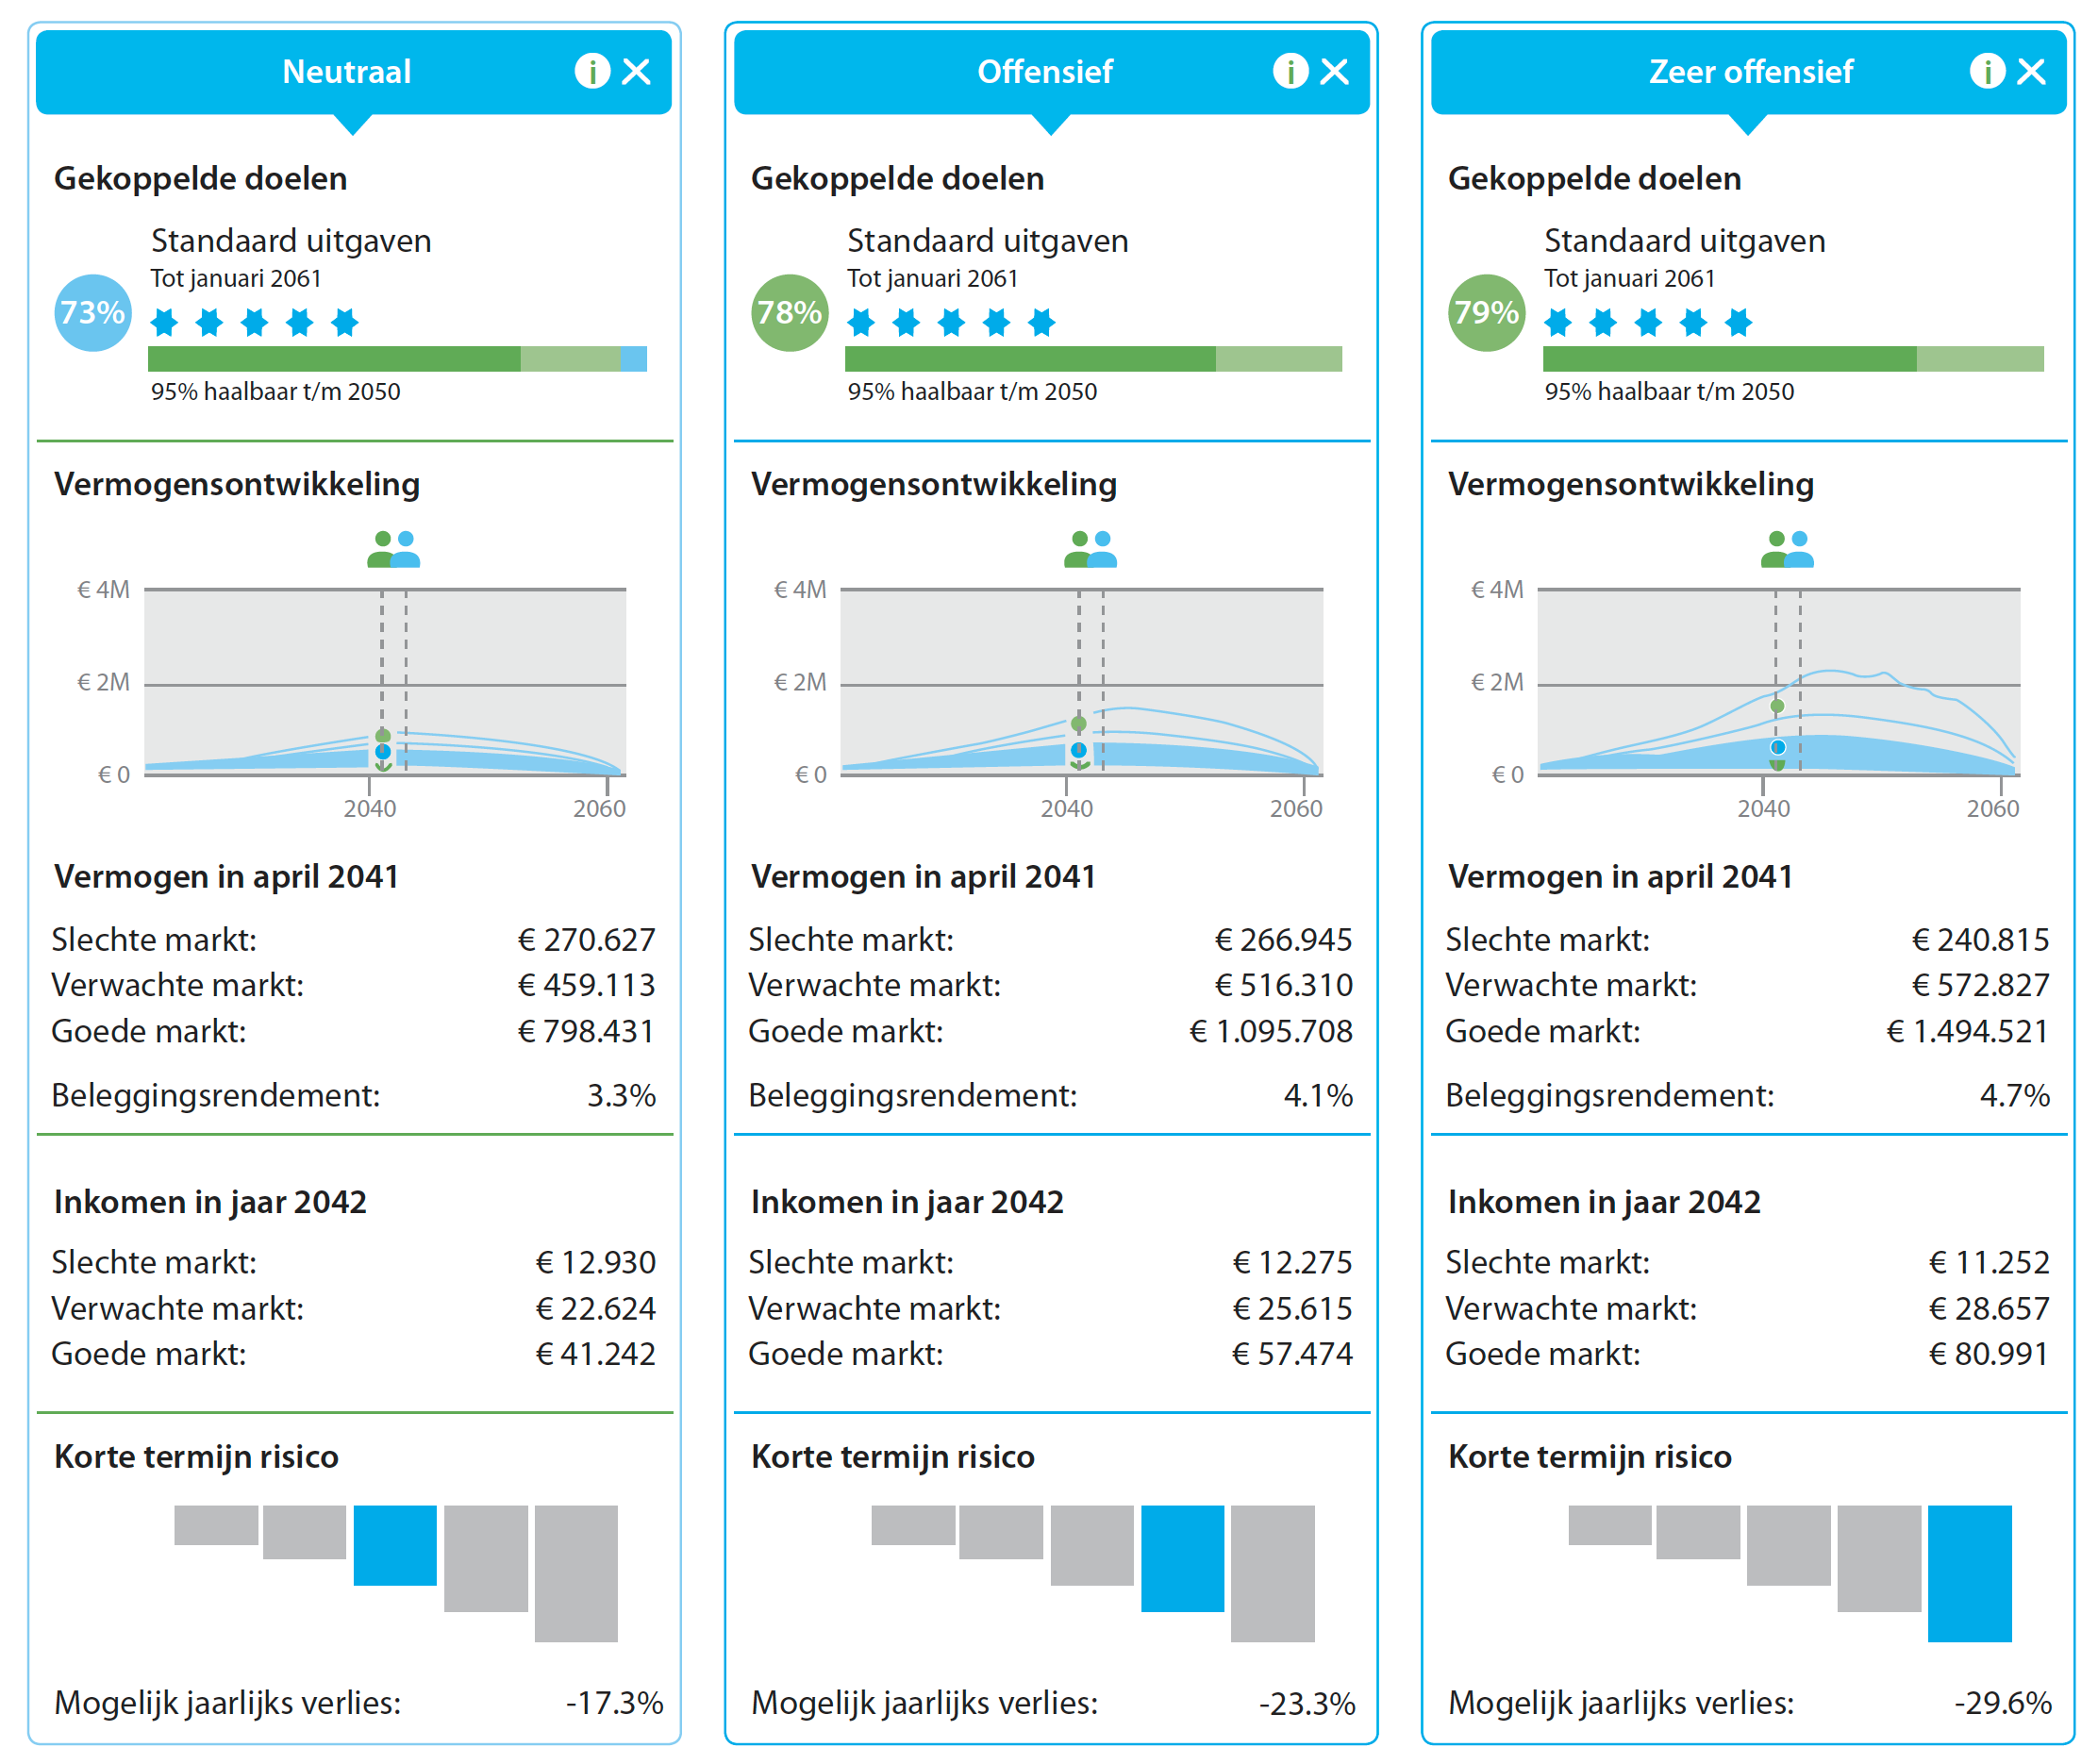2098x1764 pixels.
Task: Show info for Zeer offensief profile
Action: (1986, 71)
